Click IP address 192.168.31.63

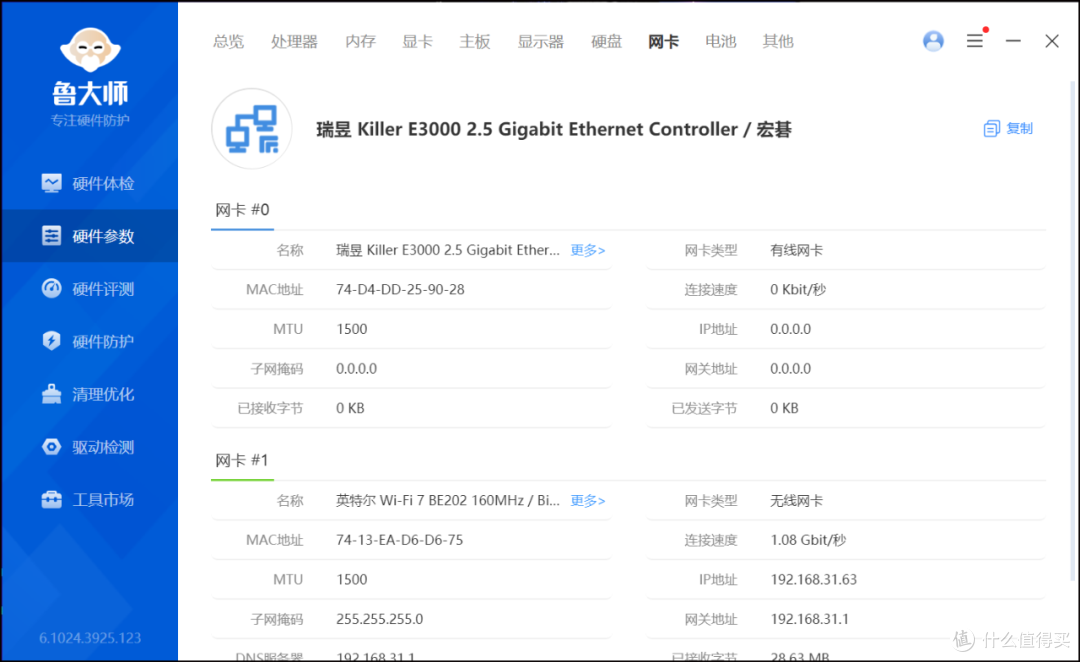click(813, 579)
